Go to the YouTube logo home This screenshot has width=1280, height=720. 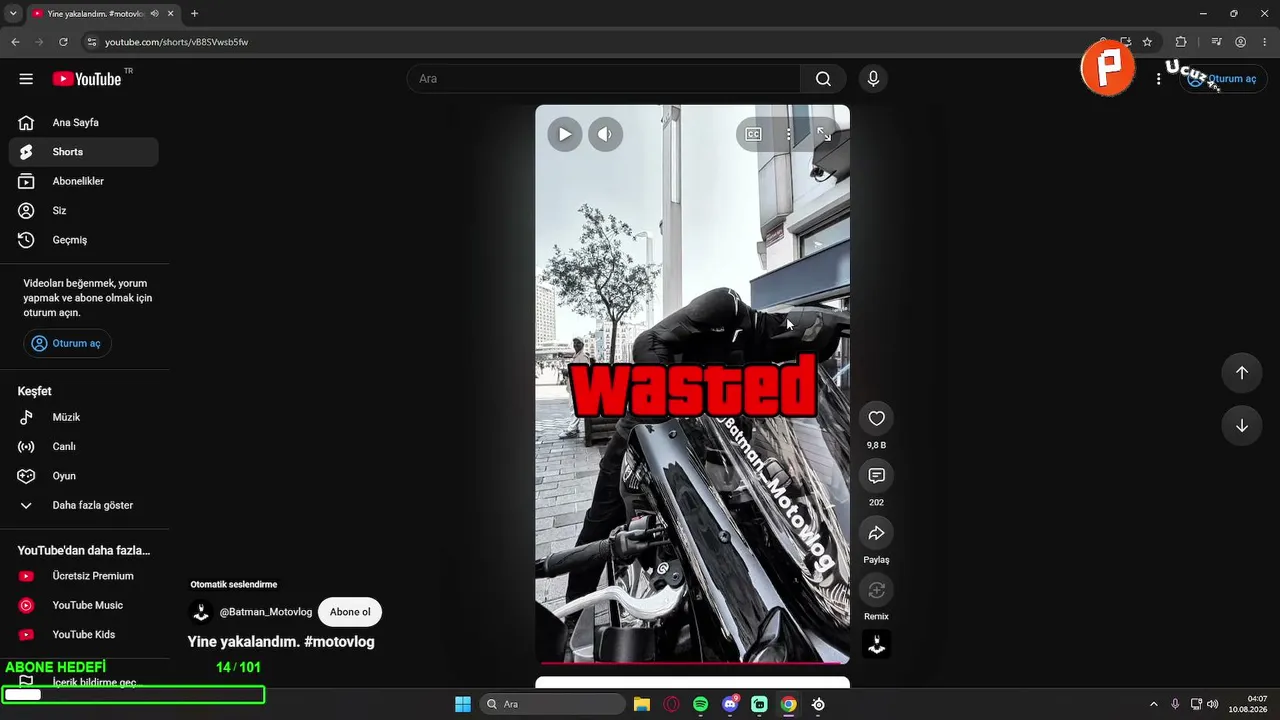pos(87,79)
